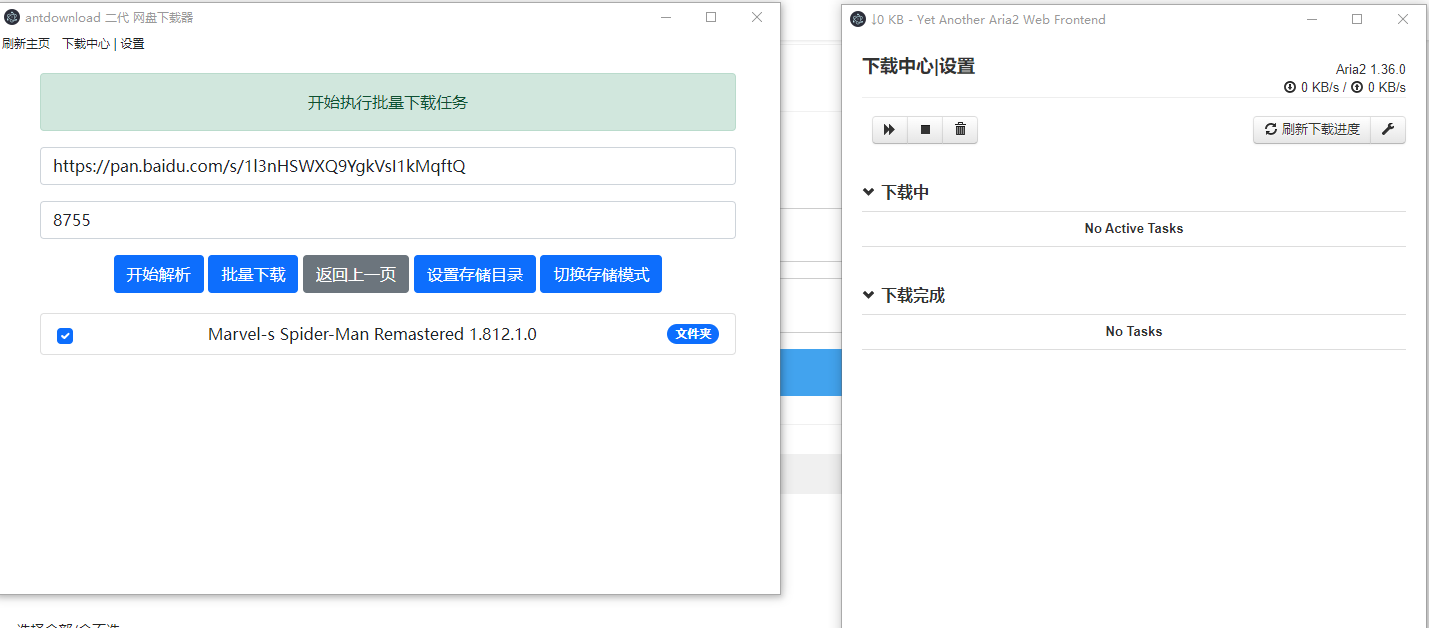Click the 文件夹 badge on the Spider-Man row

(x=693, y=334)
